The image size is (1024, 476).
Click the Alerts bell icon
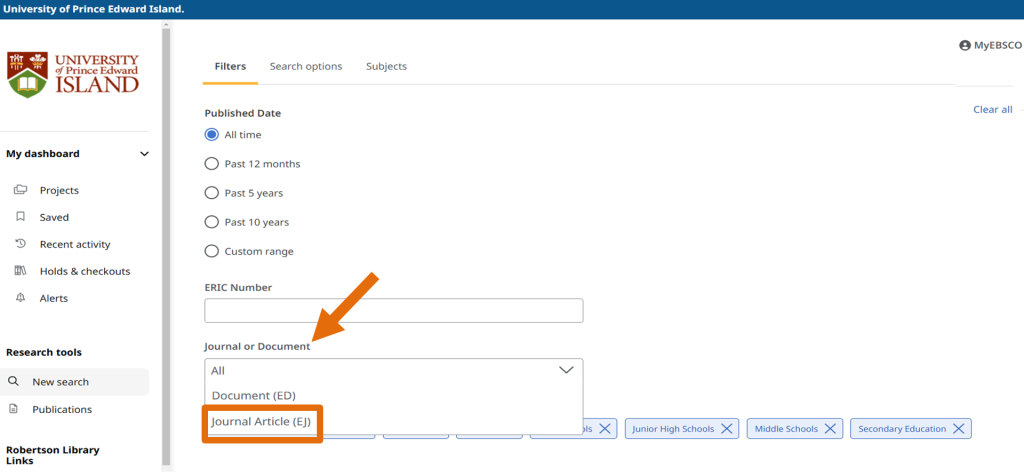coord(20,298)
